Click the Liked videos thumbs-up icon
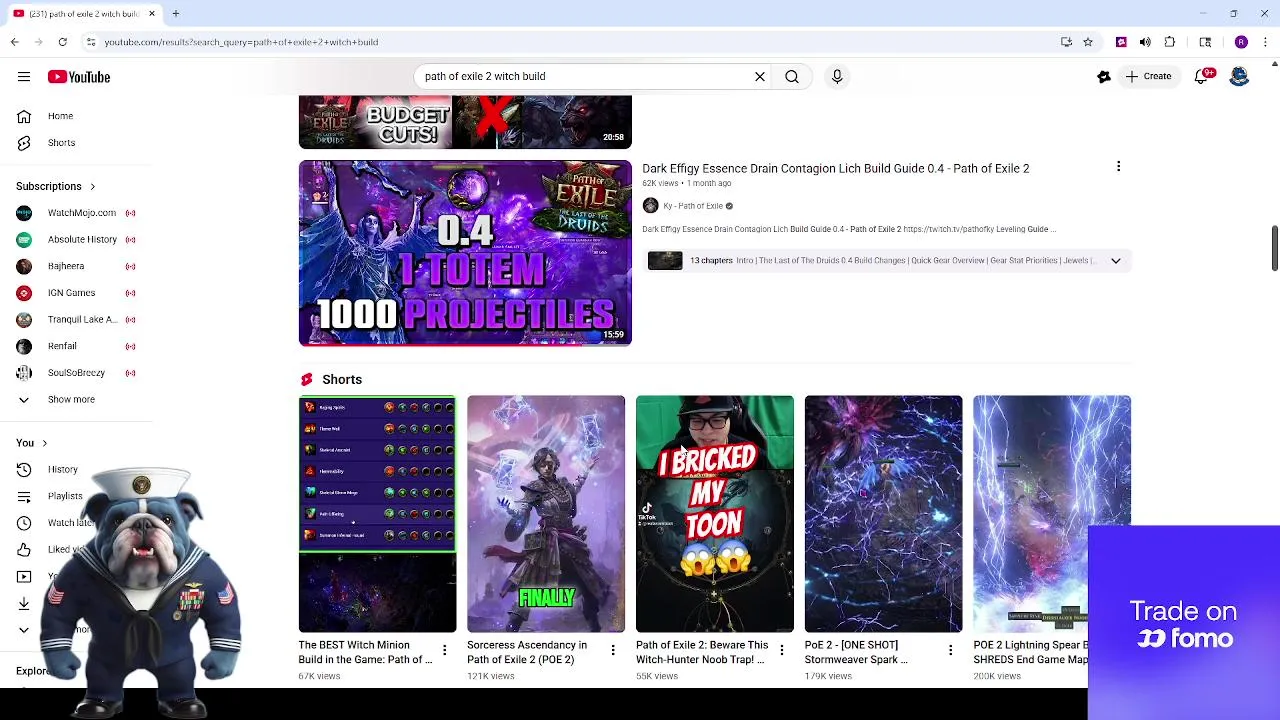The height and width of the screenshot is (720, 1280). (x=24, y=549)
